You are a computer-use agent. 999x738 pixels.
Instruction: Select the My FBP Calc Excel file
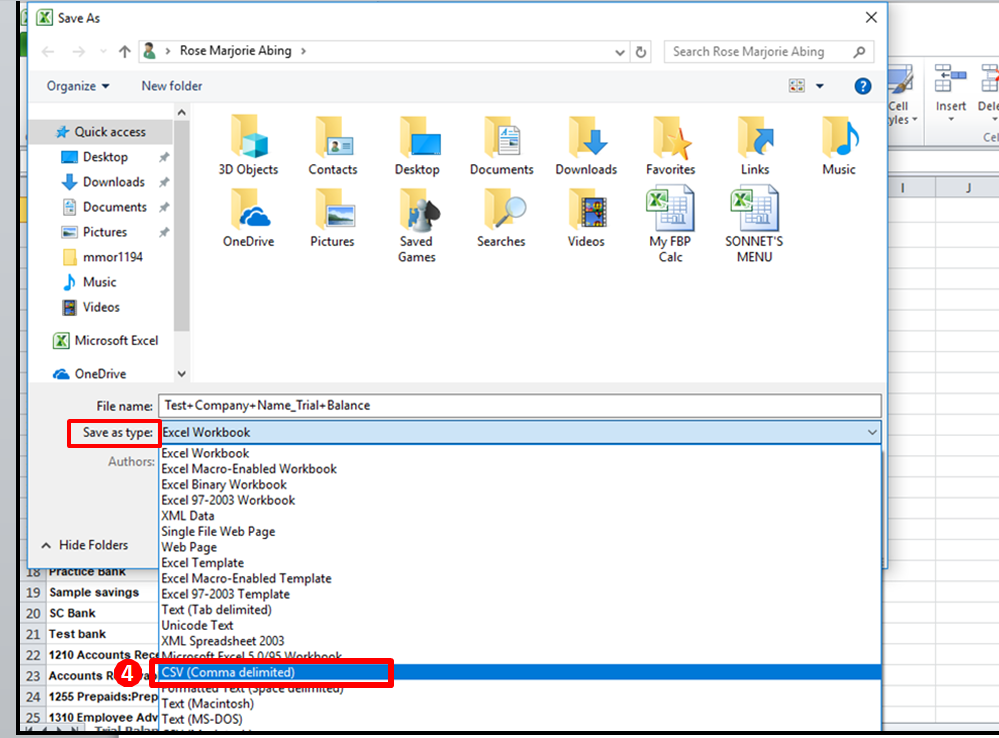point(670,224)
